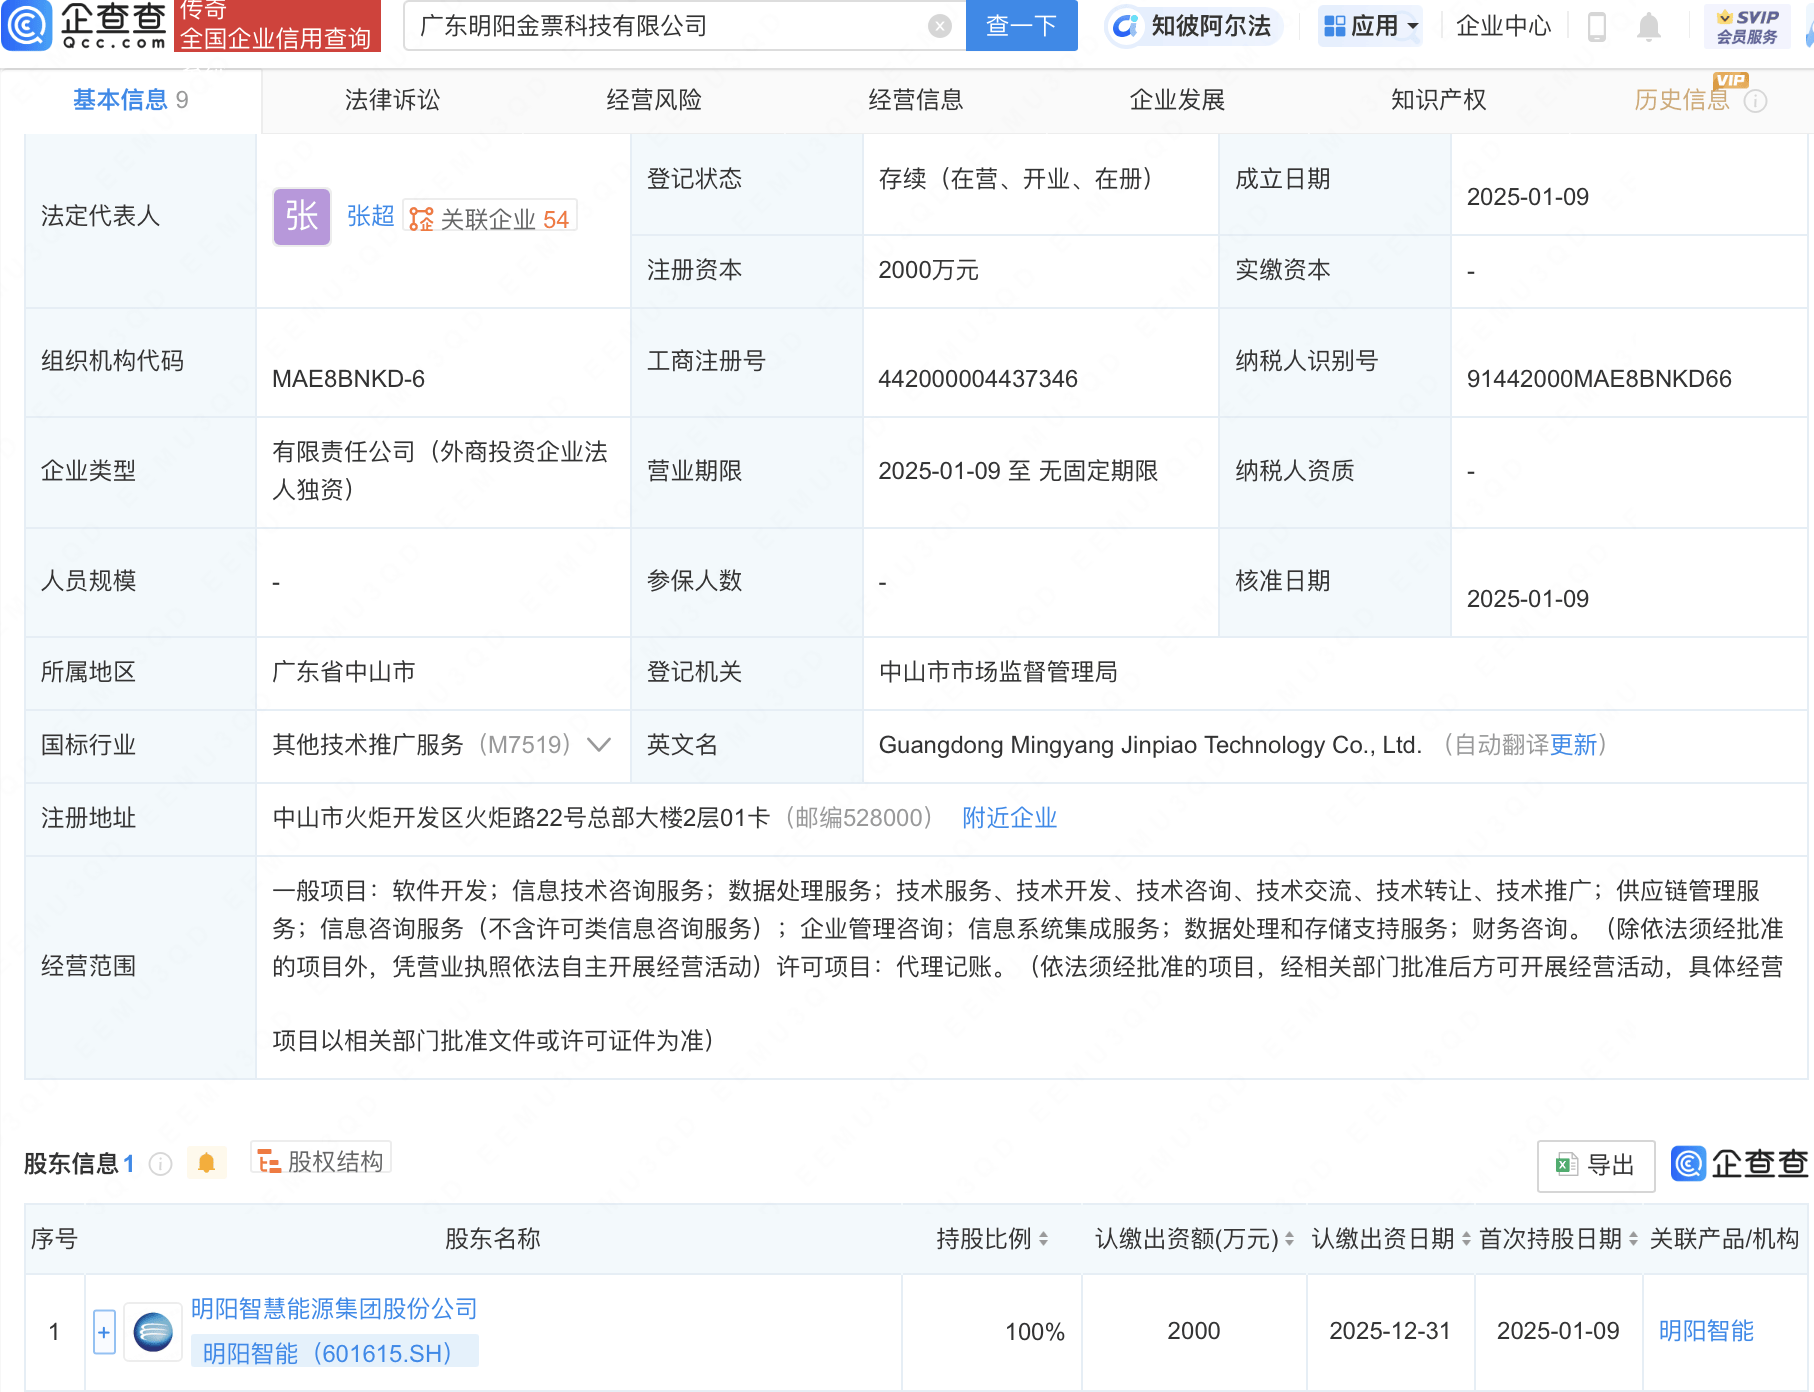Click the mobile phone icon in header
The width and height of the screenshot is (1814, 1392).
pos(1597,26)
